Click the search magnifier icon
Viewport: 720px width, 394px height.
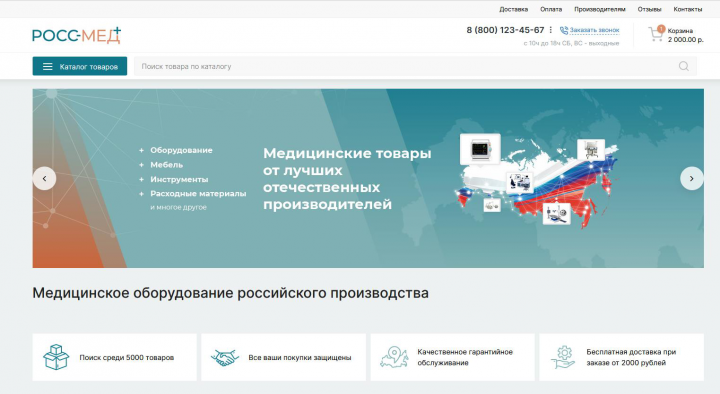684,67
